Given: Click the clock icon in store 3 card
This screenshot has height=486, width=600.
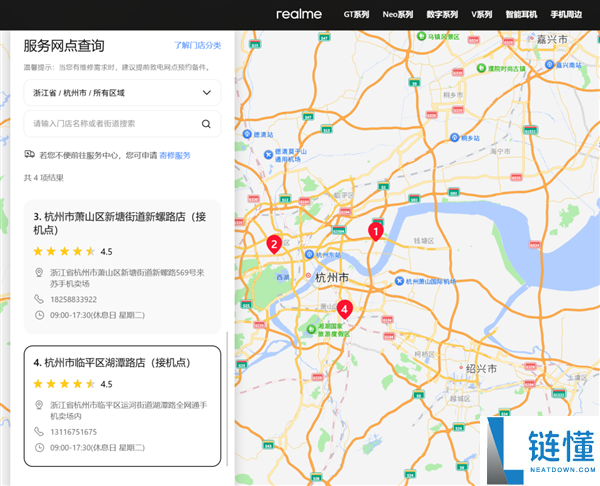Looking at the screenshot, I should 39,315.
